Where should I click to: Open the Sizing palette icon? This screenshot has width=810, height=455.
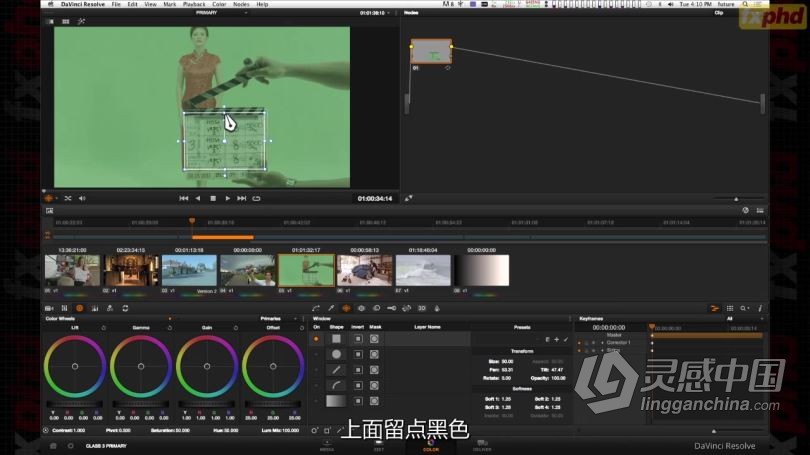tap(407, 308)
